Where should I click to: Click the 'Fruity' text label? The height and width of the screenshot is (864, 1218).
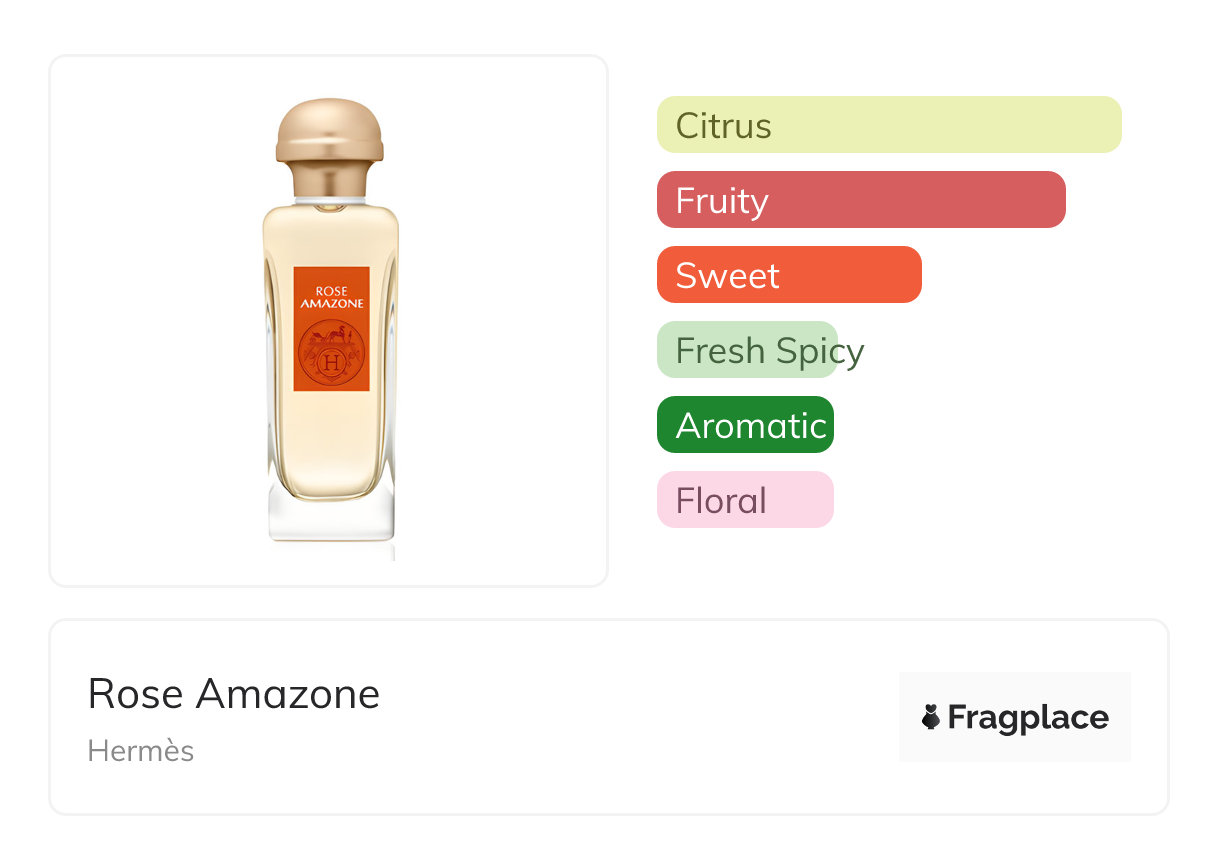[722, 201]
